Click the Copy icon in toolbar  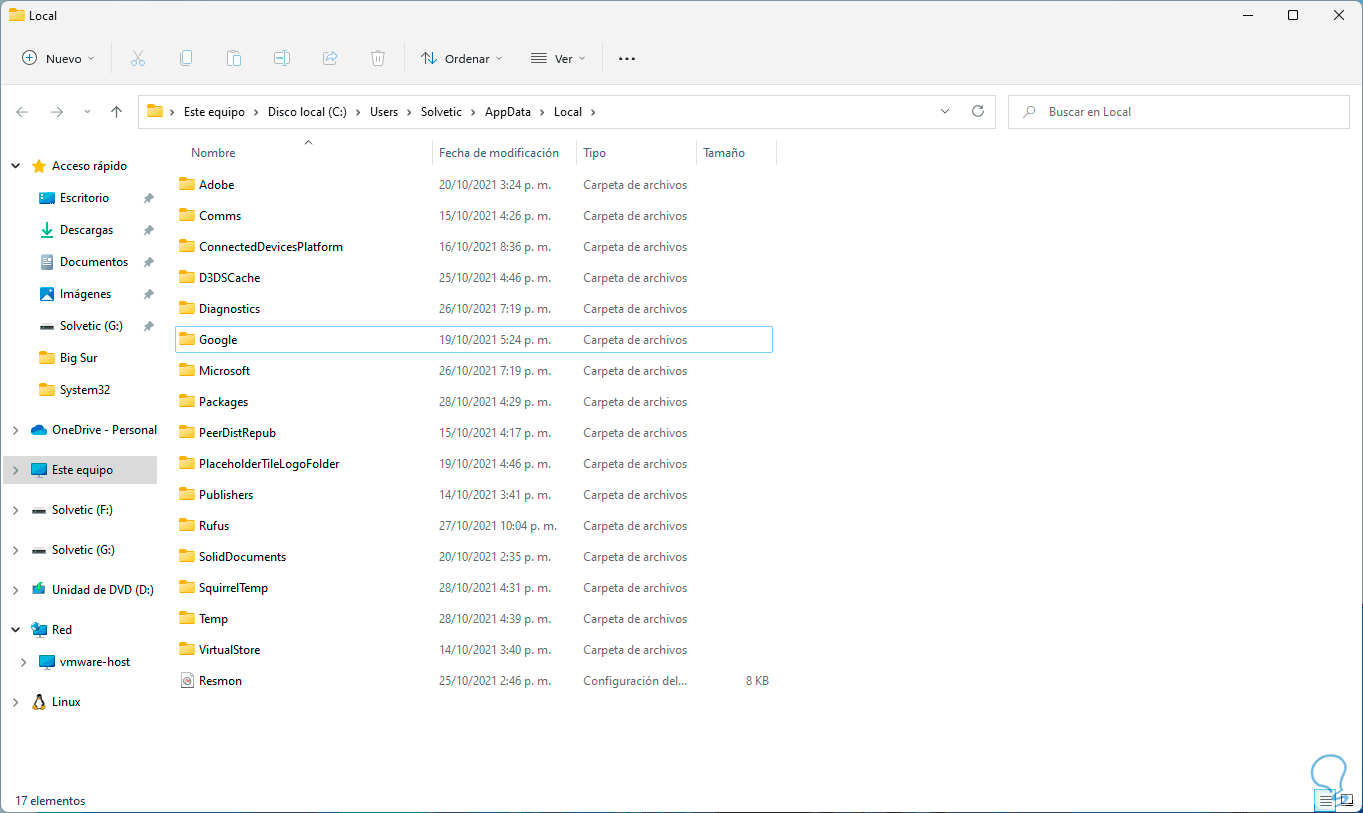(x=186, y=59)
